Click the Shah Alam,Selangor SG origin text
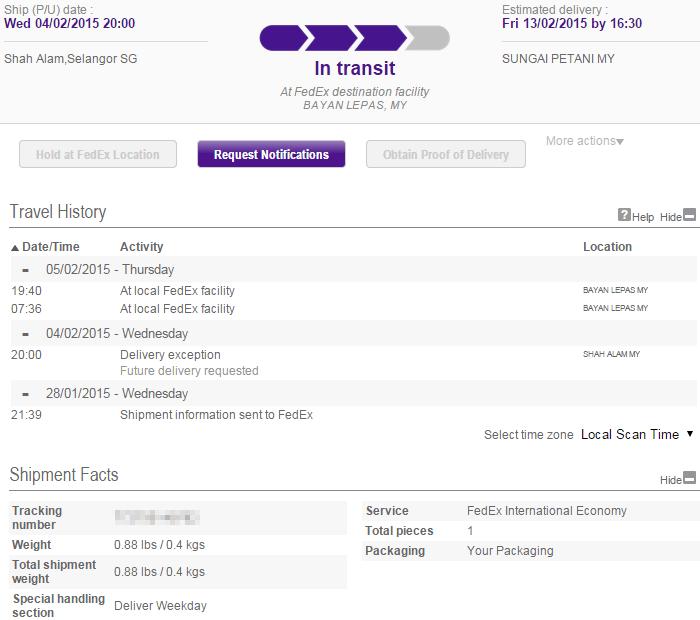This screenshot has width=700, height=620. click(71, 59)
